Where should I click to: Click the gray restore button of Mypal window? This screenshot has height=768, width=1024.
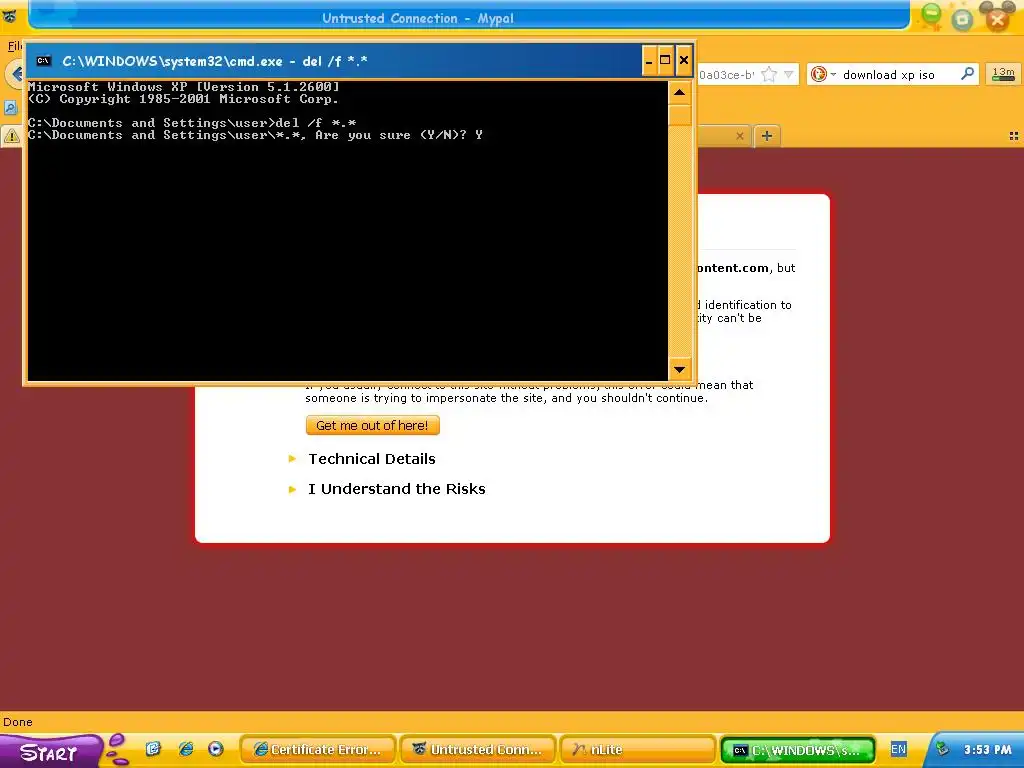pos(962,20)
